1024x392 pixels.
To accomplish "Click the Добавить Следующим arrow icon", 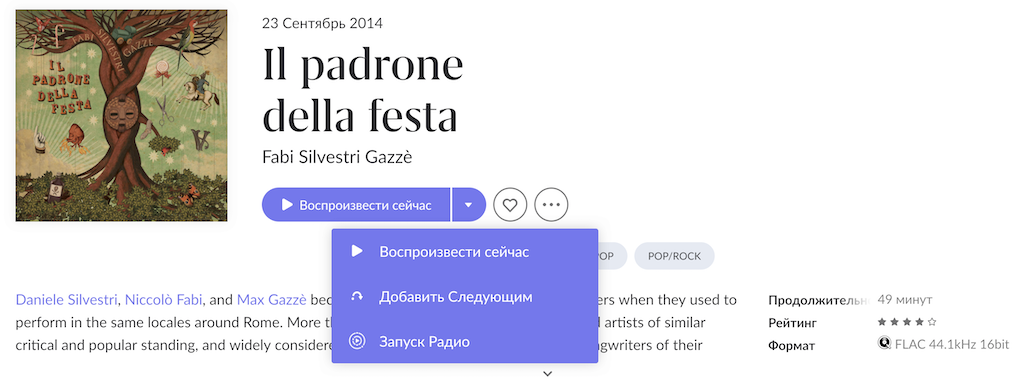I will click(357, 297).
